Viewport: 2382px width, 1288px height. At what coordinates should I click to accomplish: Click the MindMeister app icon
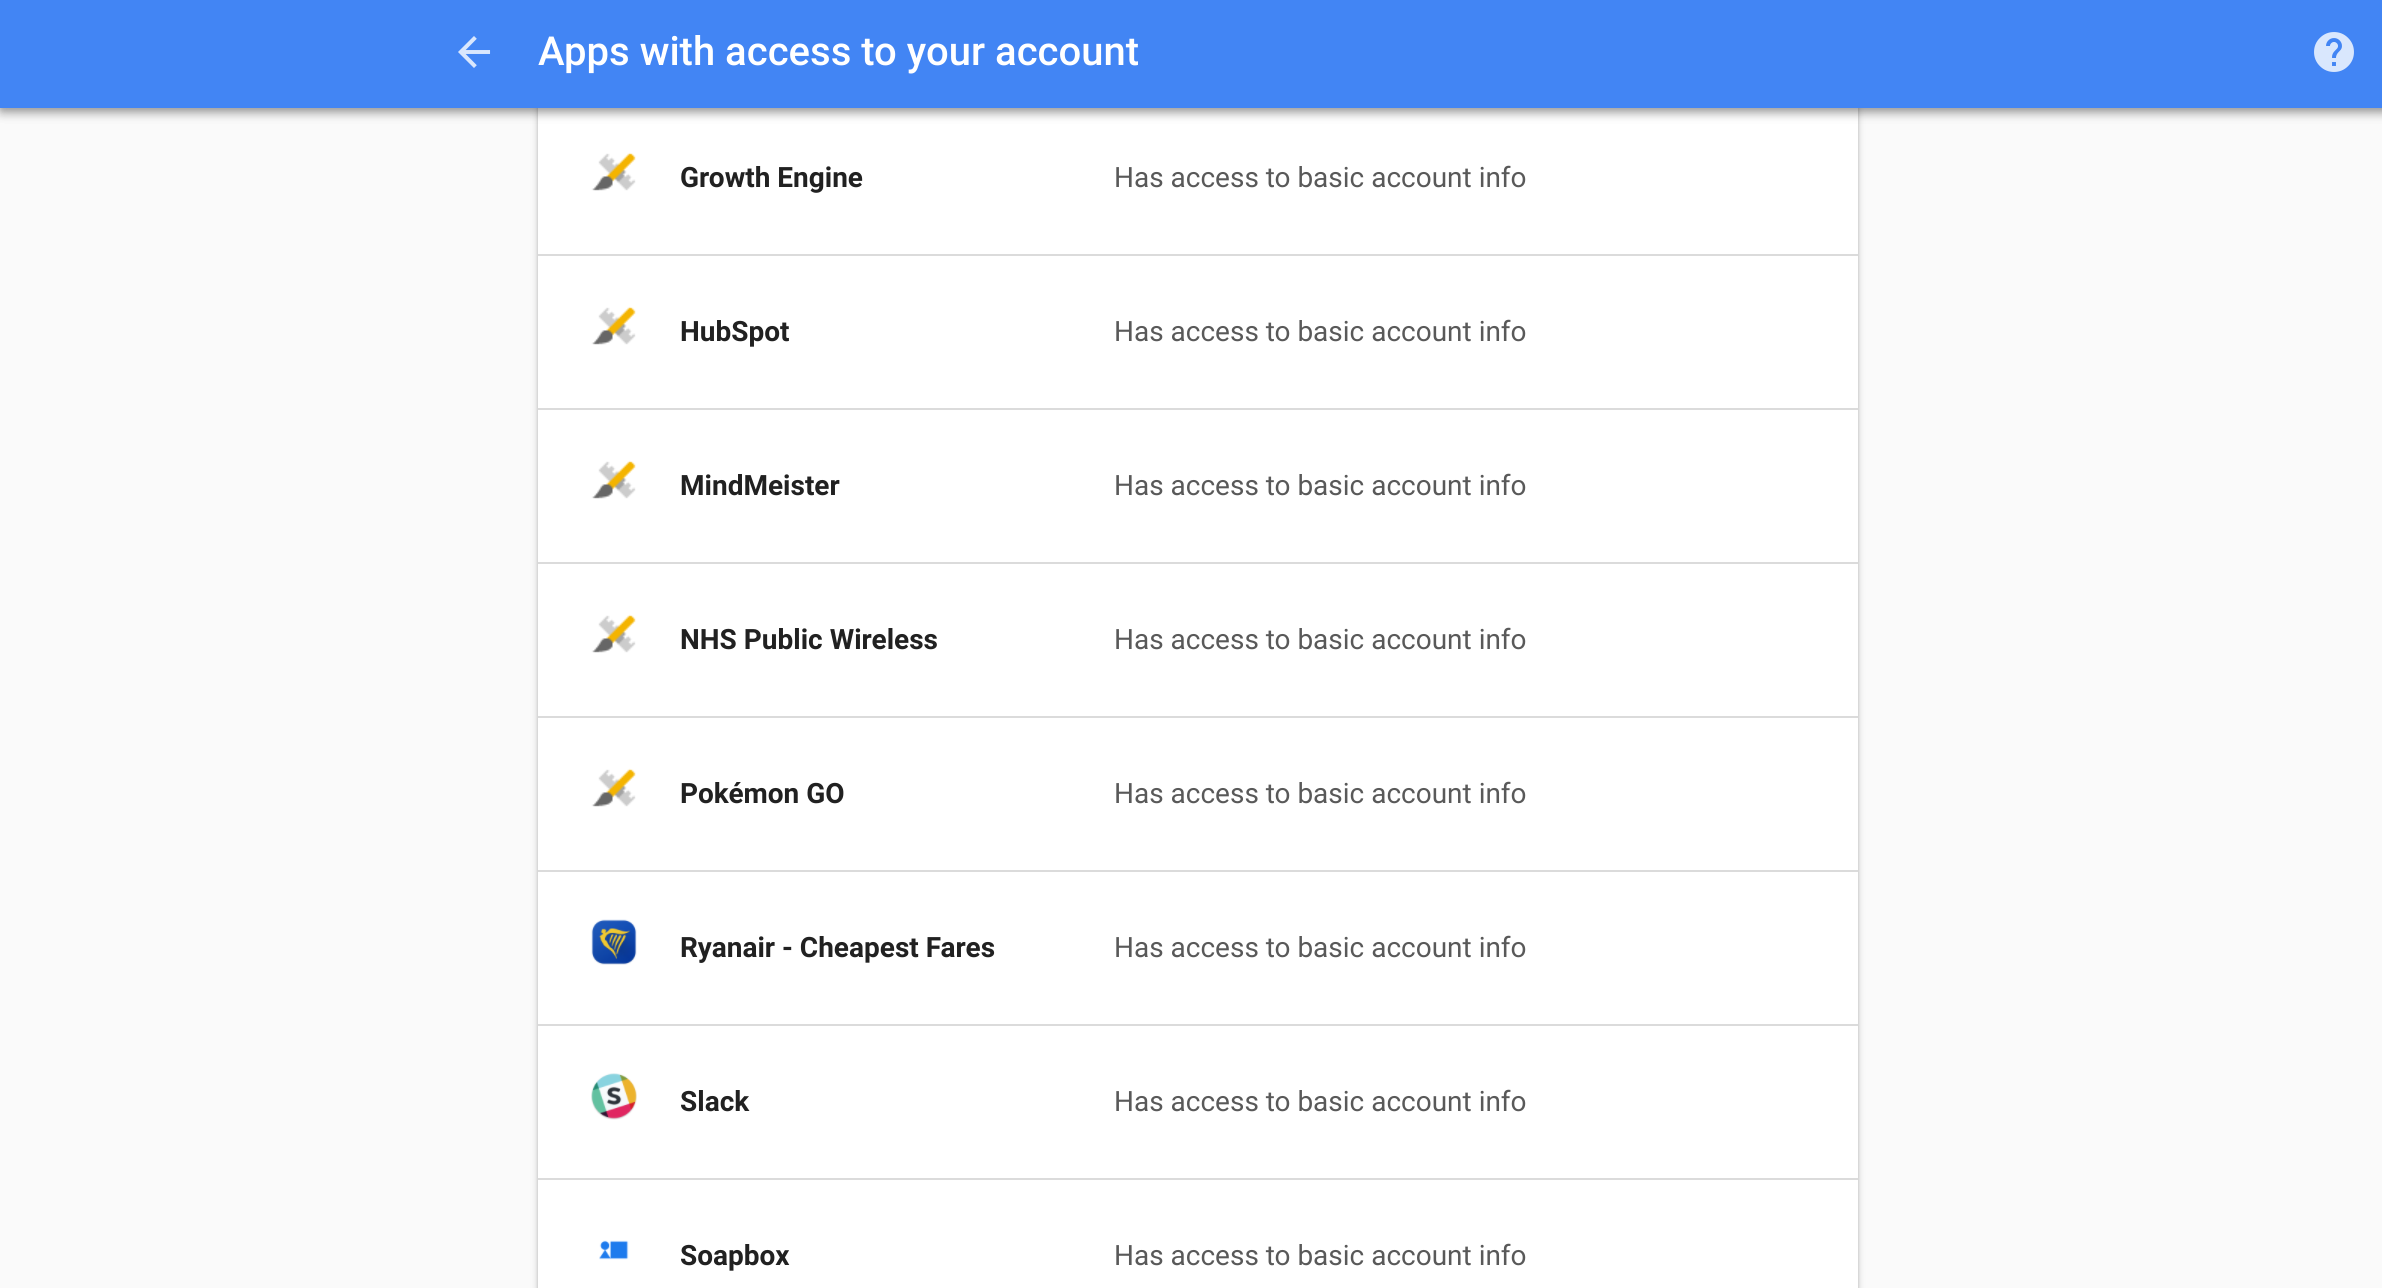pos(614,482)
